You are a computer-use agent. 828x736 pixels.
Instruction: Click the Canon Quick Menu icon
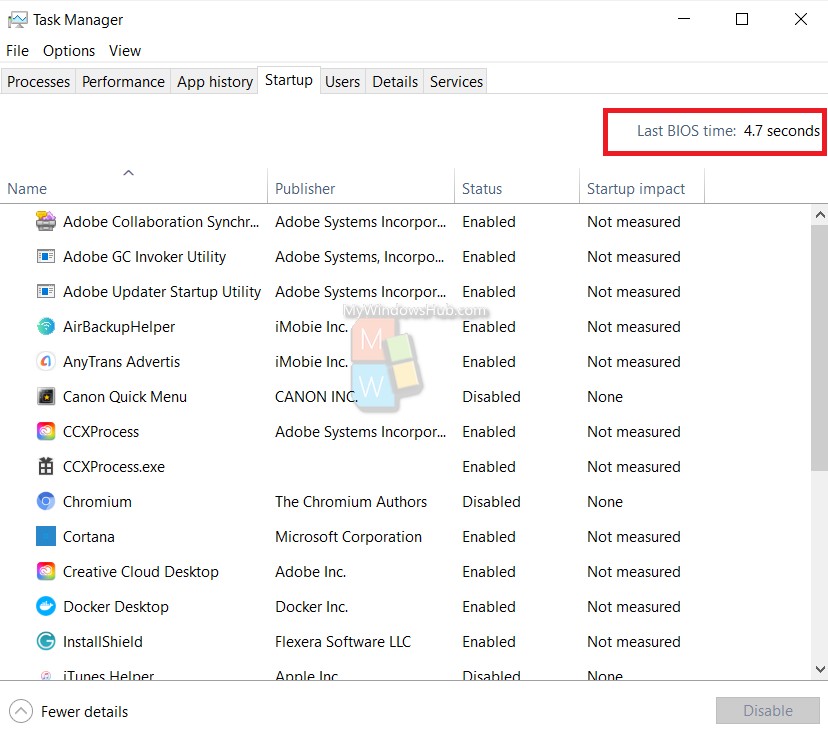coord(46,397)
